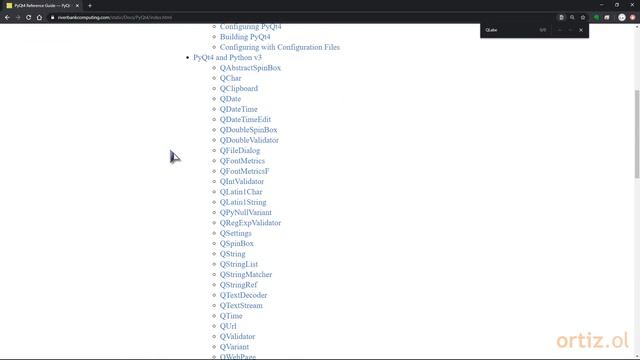
Task: Open a new tab with the plus icon
Action: pos(90,6)
